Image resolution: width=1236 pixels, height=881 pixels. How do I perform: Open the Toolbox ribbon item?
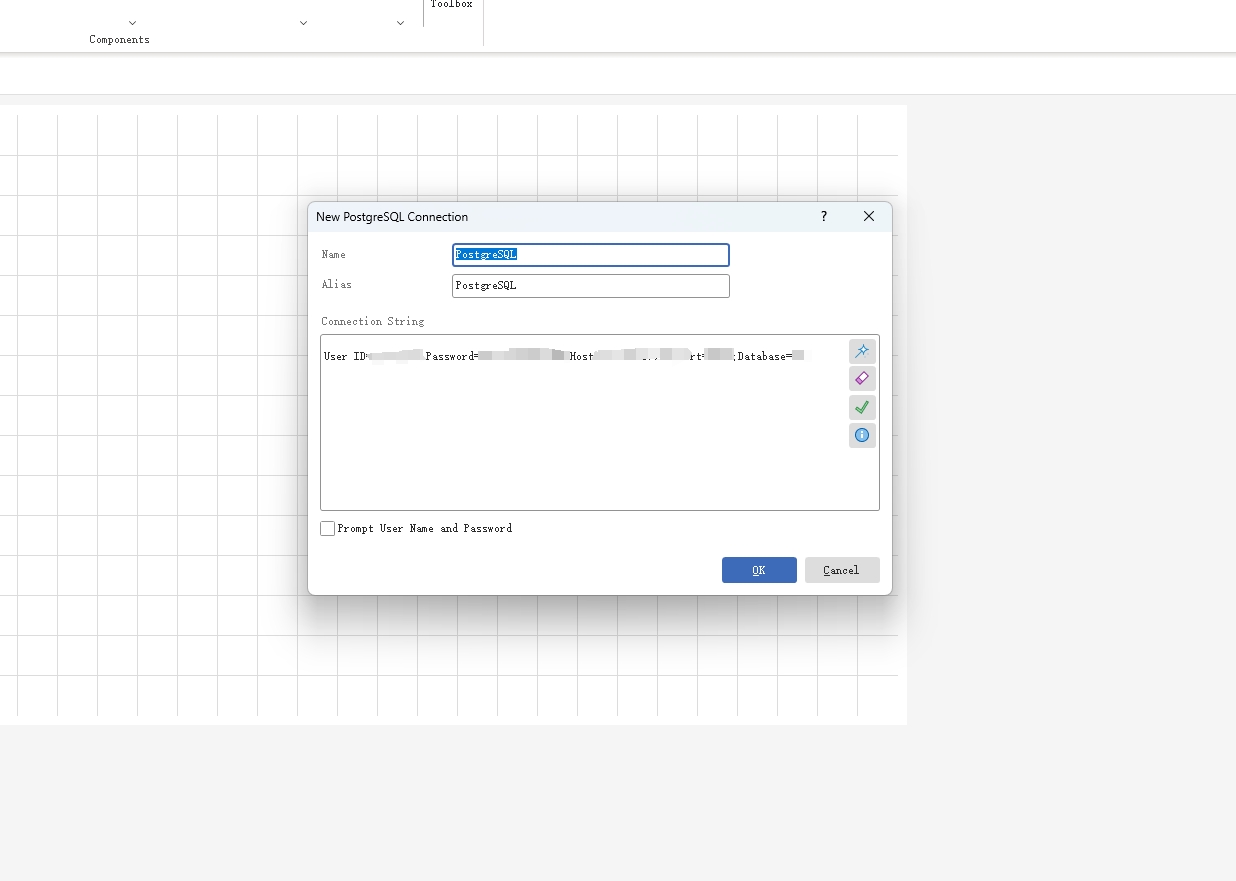pos(452,5)
